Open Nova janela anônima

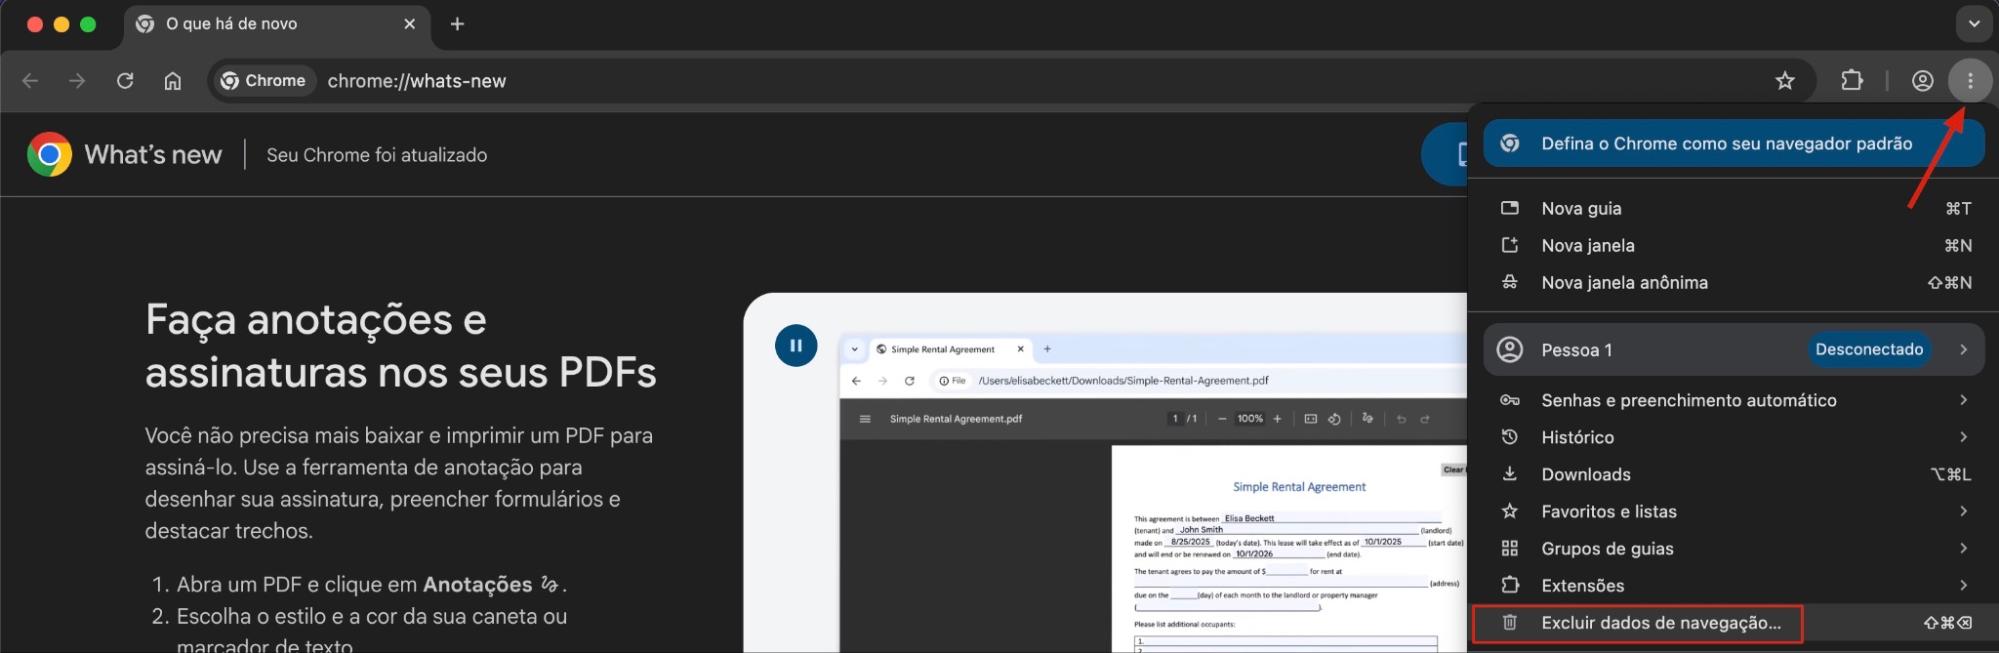pos(1733,282)
